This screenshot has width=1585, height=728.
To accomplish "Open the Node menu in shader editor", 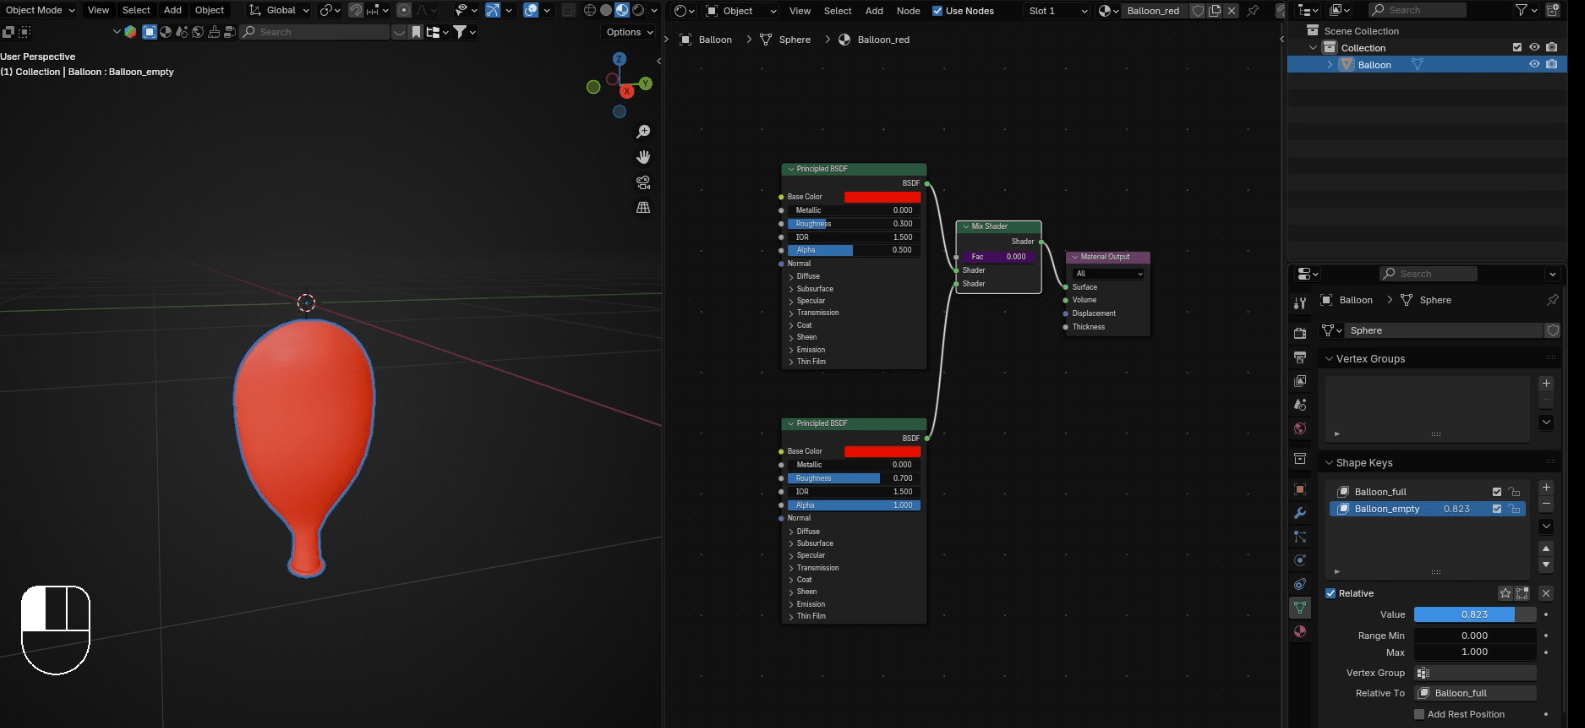I will point(908,11).
